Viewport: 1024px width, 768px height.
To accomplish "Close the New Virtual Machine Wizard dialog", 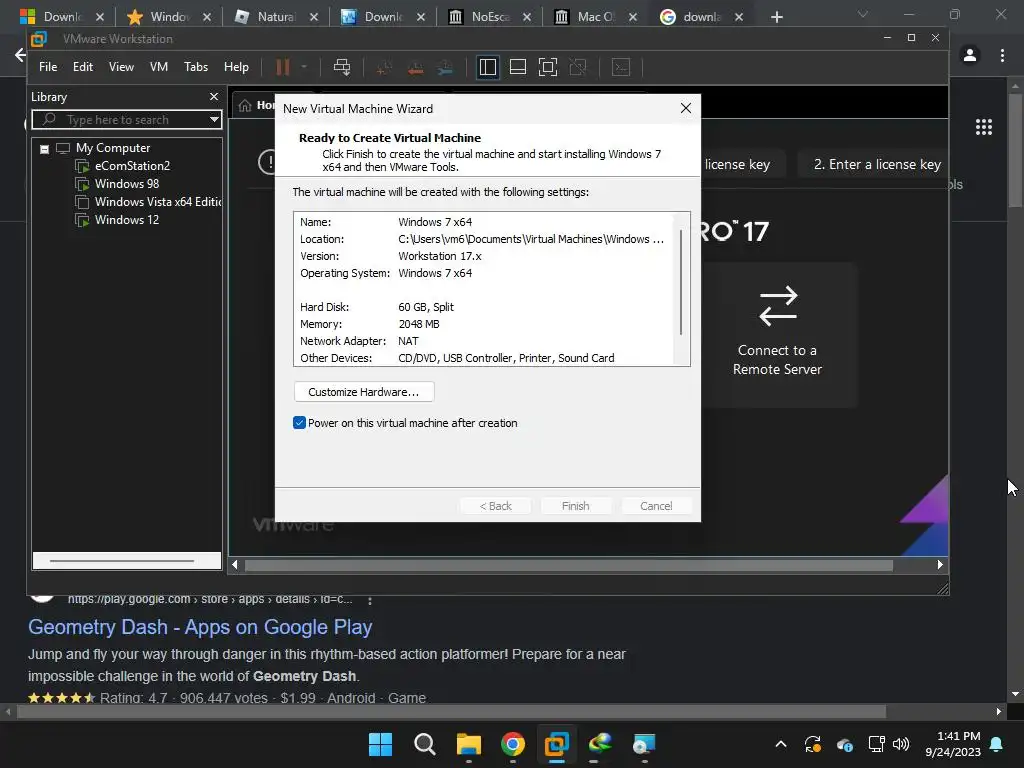I will pyautogui.click(x=686, y=108).
